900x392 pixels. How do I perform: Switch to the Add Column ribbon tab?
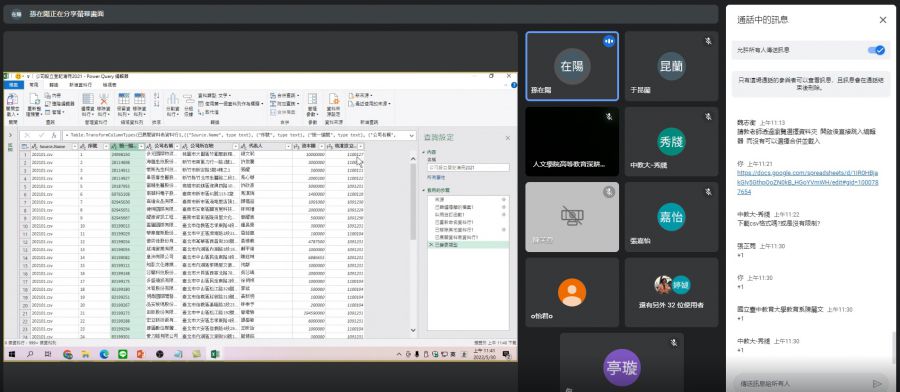[80, 84]
